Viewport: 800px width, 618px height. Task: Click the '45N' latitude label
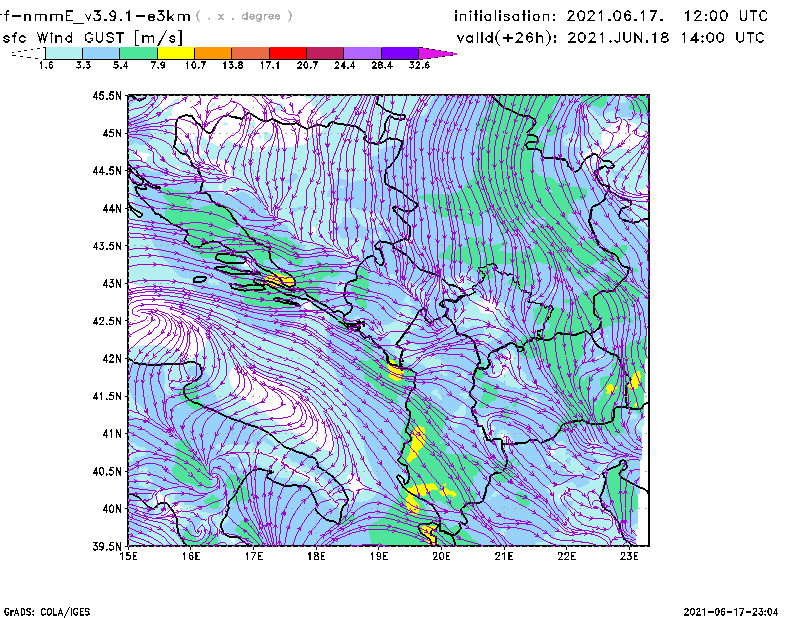click(x=112, y=133)
